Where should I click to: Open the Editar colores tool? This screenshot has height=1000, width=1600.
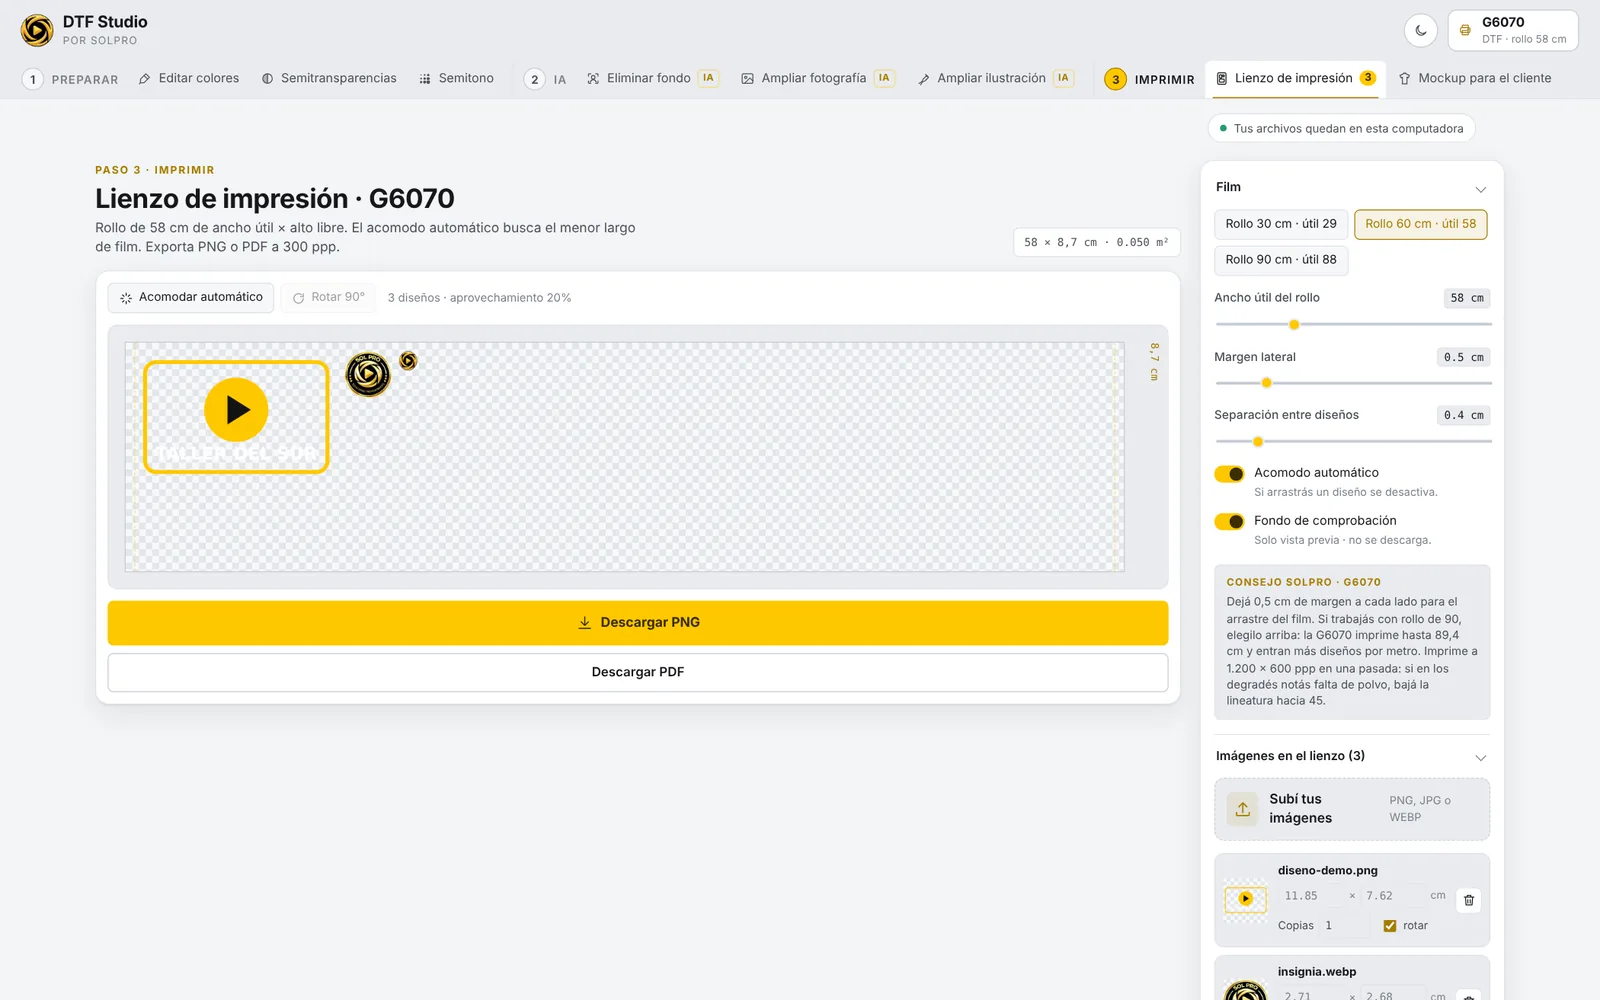pos(189,78)
